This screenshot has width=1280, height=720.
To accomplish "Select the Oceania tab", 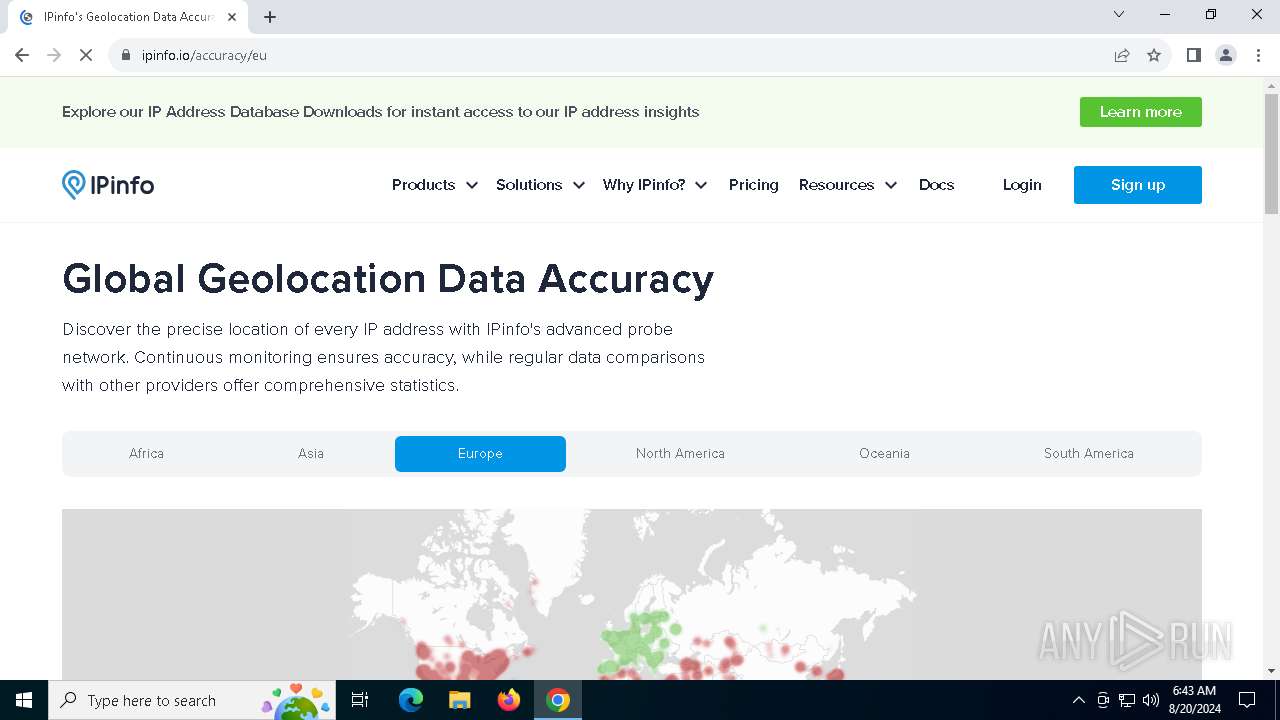I will [884, 454].
